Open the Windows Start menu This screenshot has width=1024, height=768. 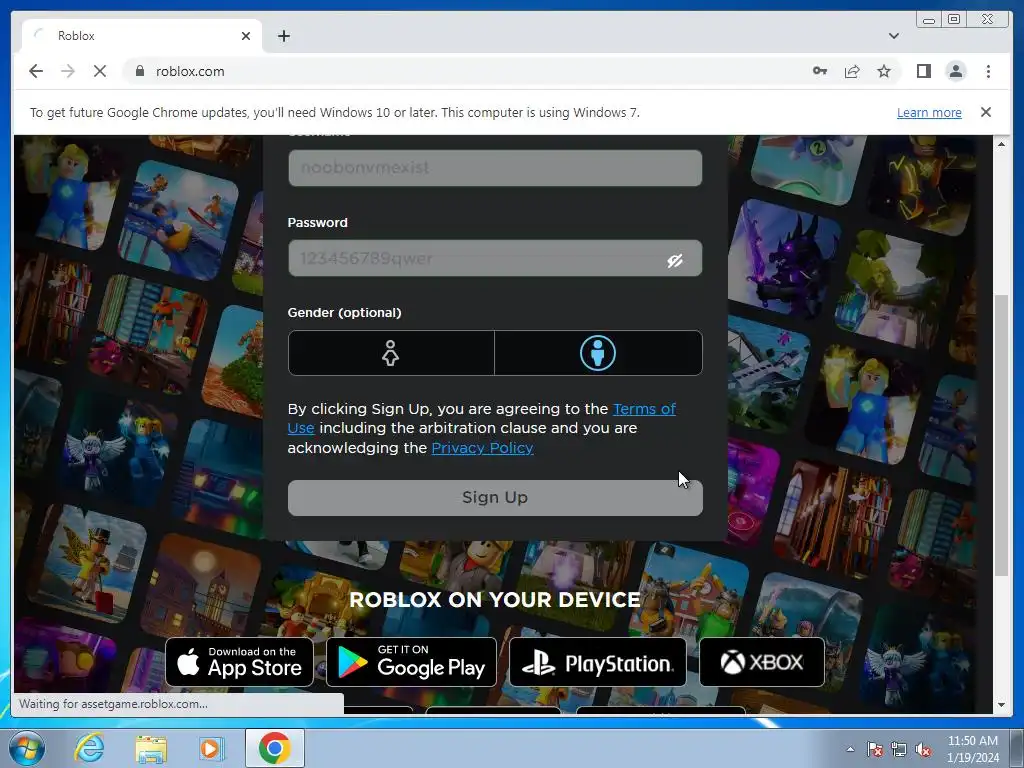point(27,748)
